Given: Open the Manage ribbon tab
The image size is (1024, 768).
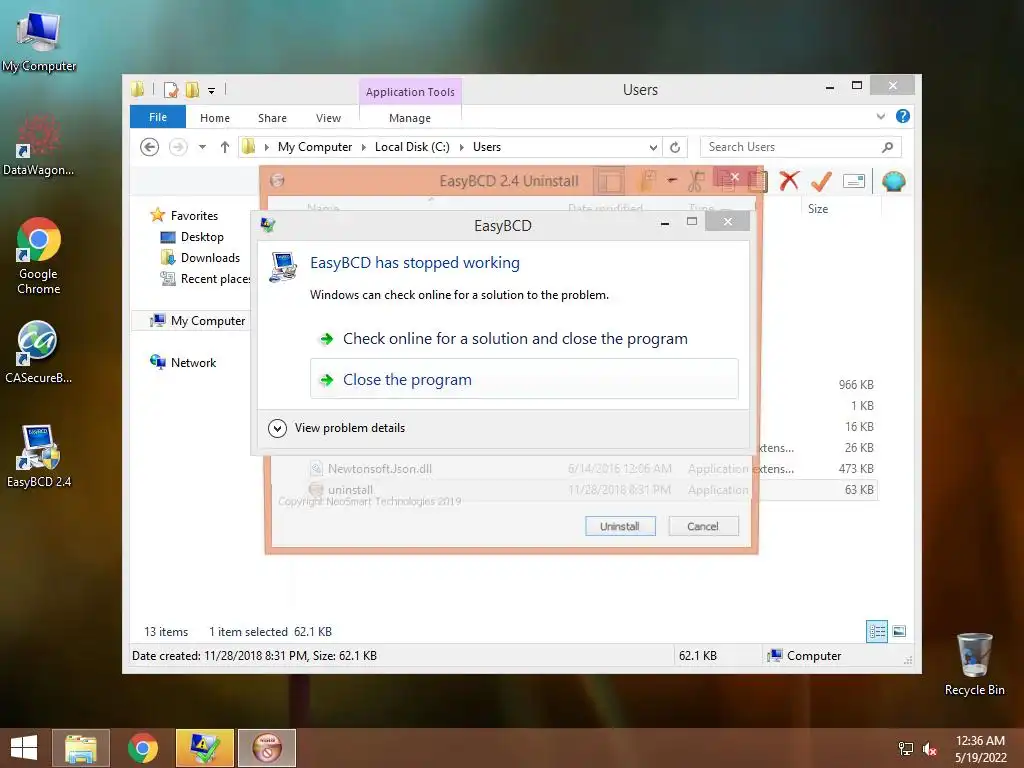Looking at the screenshot, I should (409, 118).
